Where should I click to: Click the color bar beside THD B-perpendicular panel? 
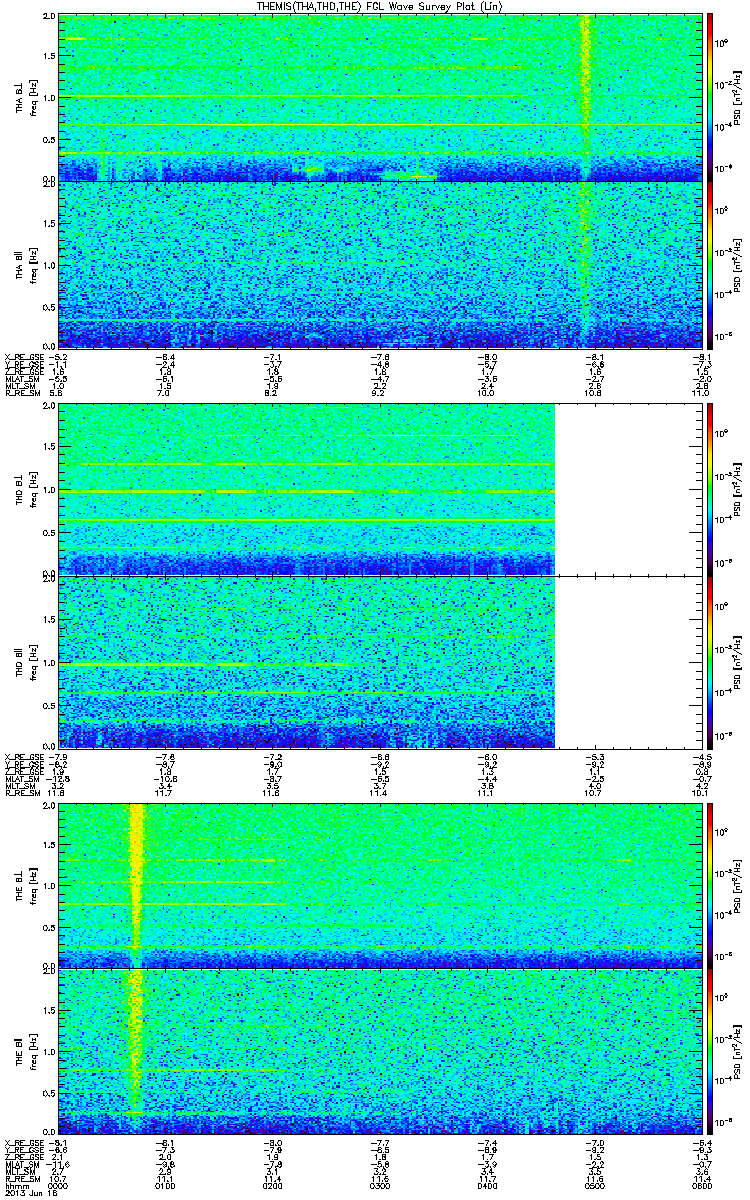[710, 489]
